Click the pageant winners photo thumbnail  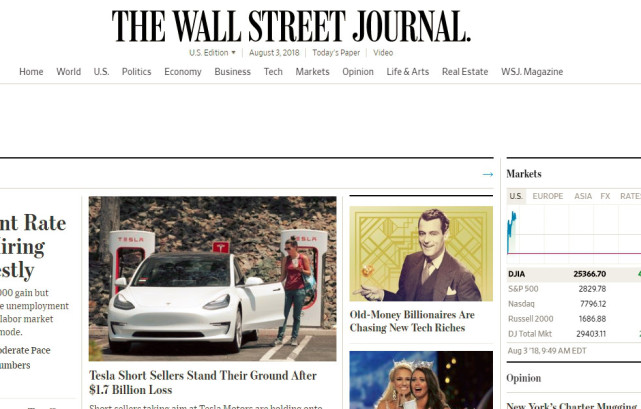coord(421,380)
